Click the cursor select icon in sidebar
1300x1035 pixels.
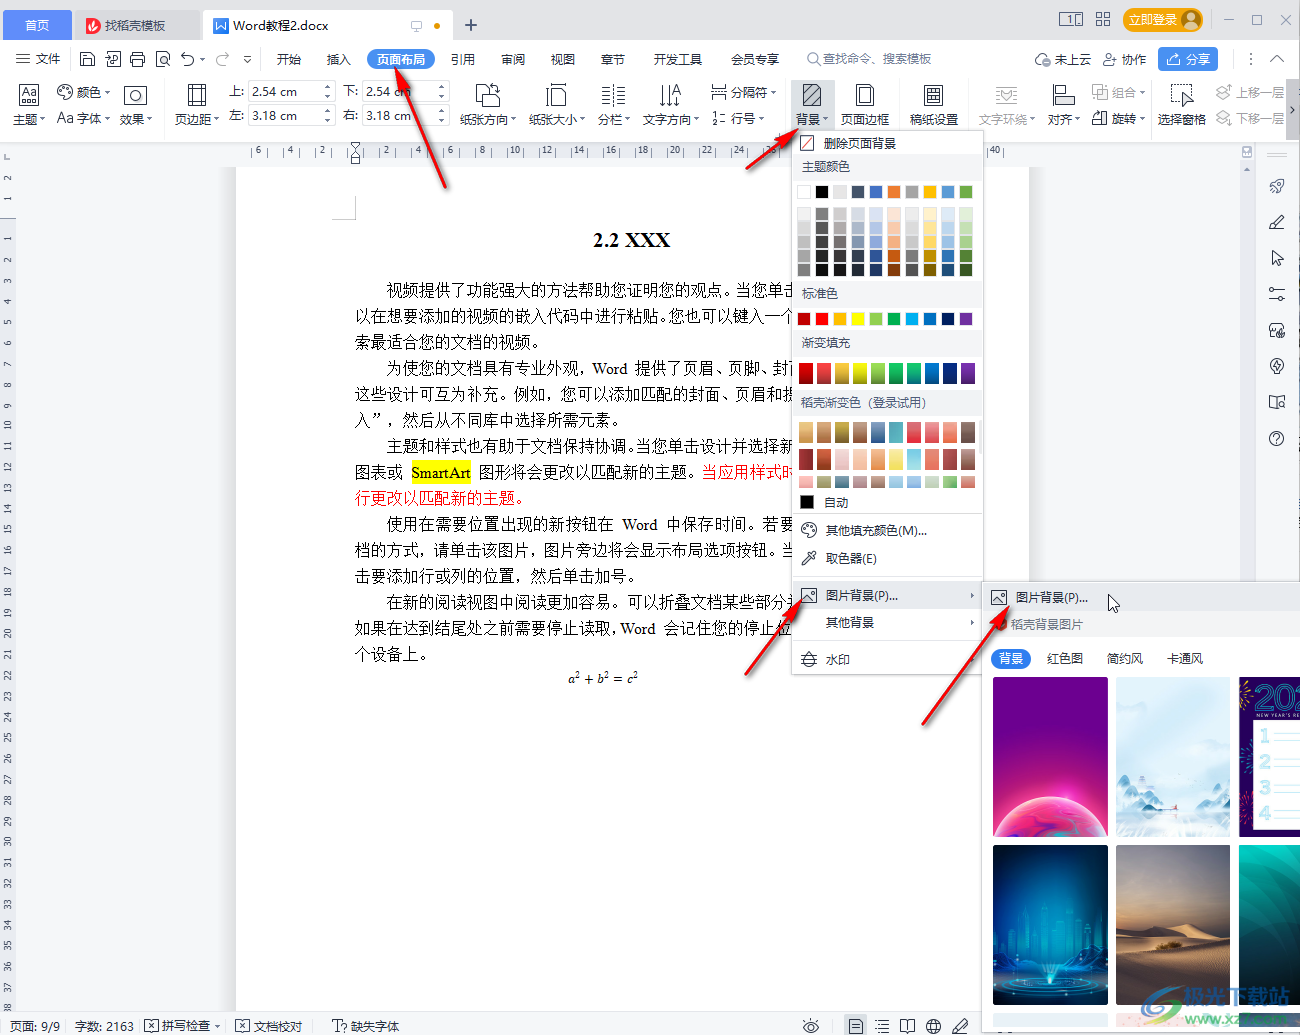(x=1277, y=258)
